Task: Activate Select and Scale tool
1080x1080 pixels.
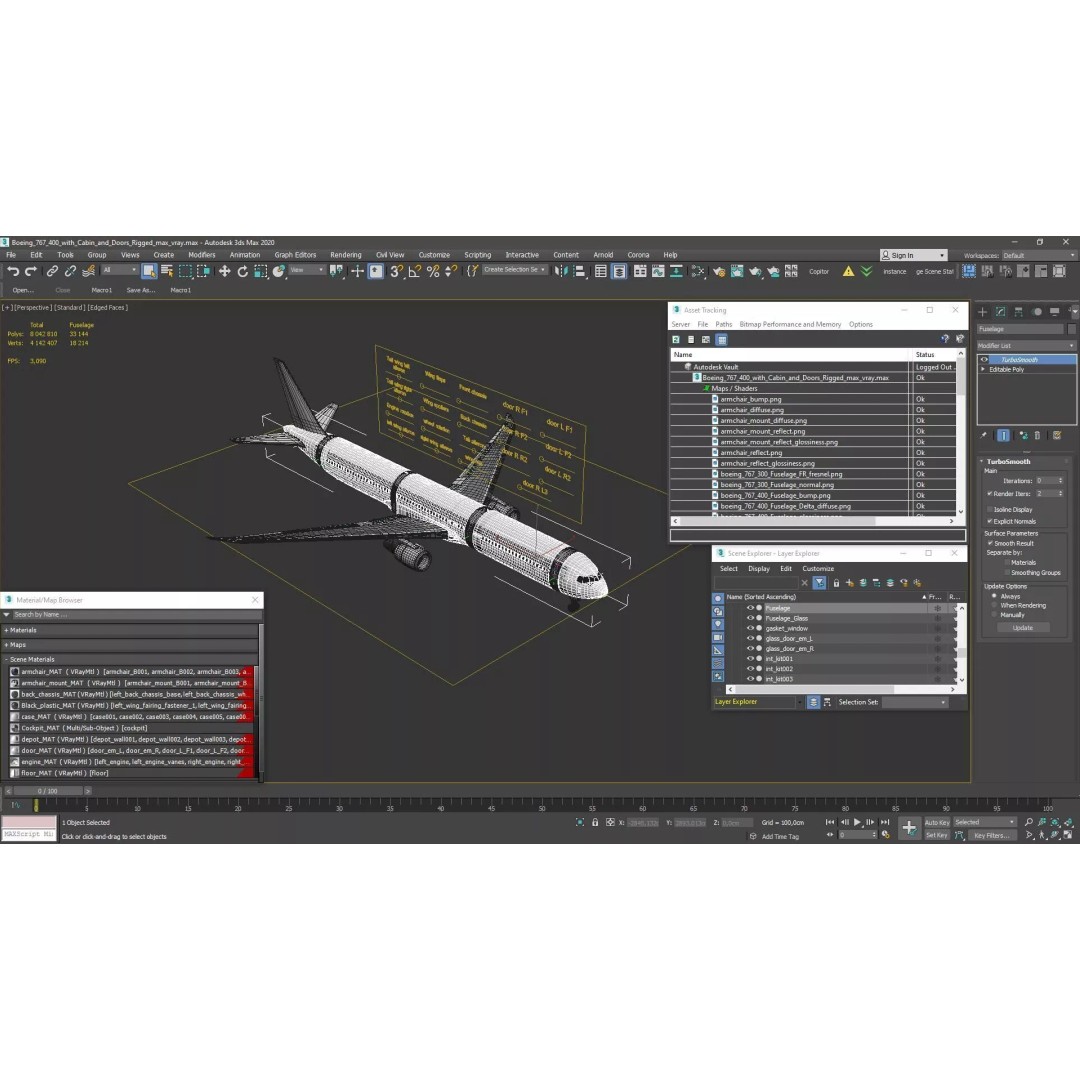Action: (260, 271)
